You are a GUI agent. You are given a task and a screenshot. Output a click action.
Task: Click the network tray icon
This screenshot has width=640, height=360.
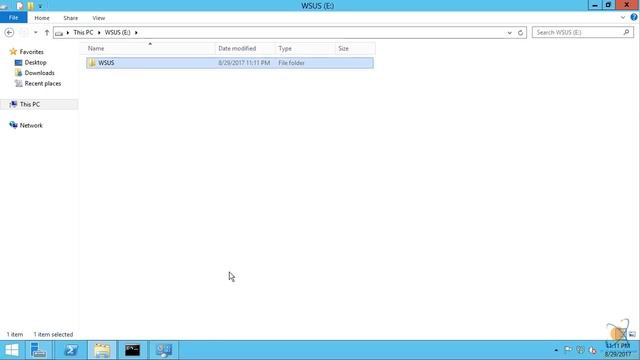click(x=580, y=350)
